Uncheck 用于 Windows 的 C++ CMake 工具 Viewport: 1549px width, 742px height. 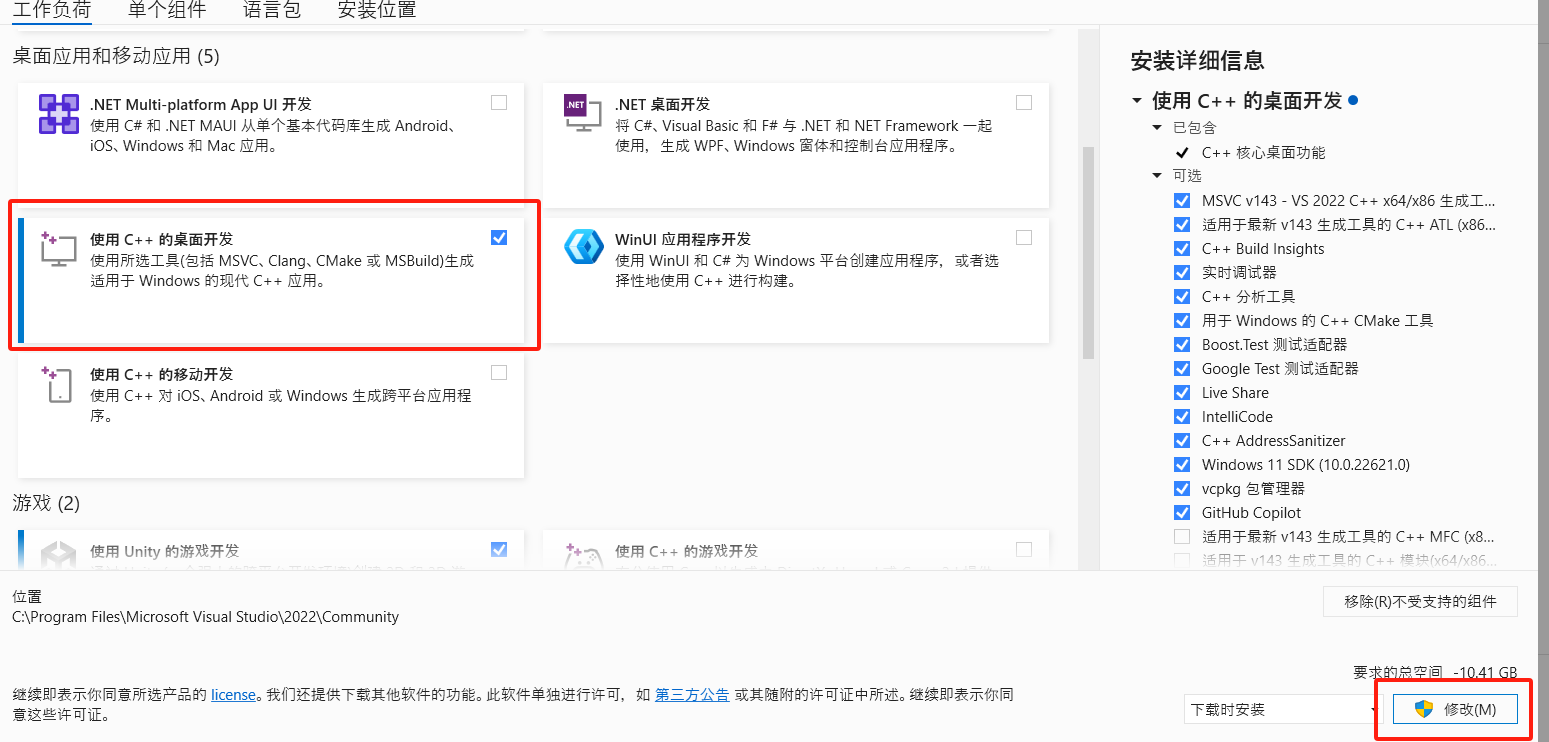click(1182, 320)
